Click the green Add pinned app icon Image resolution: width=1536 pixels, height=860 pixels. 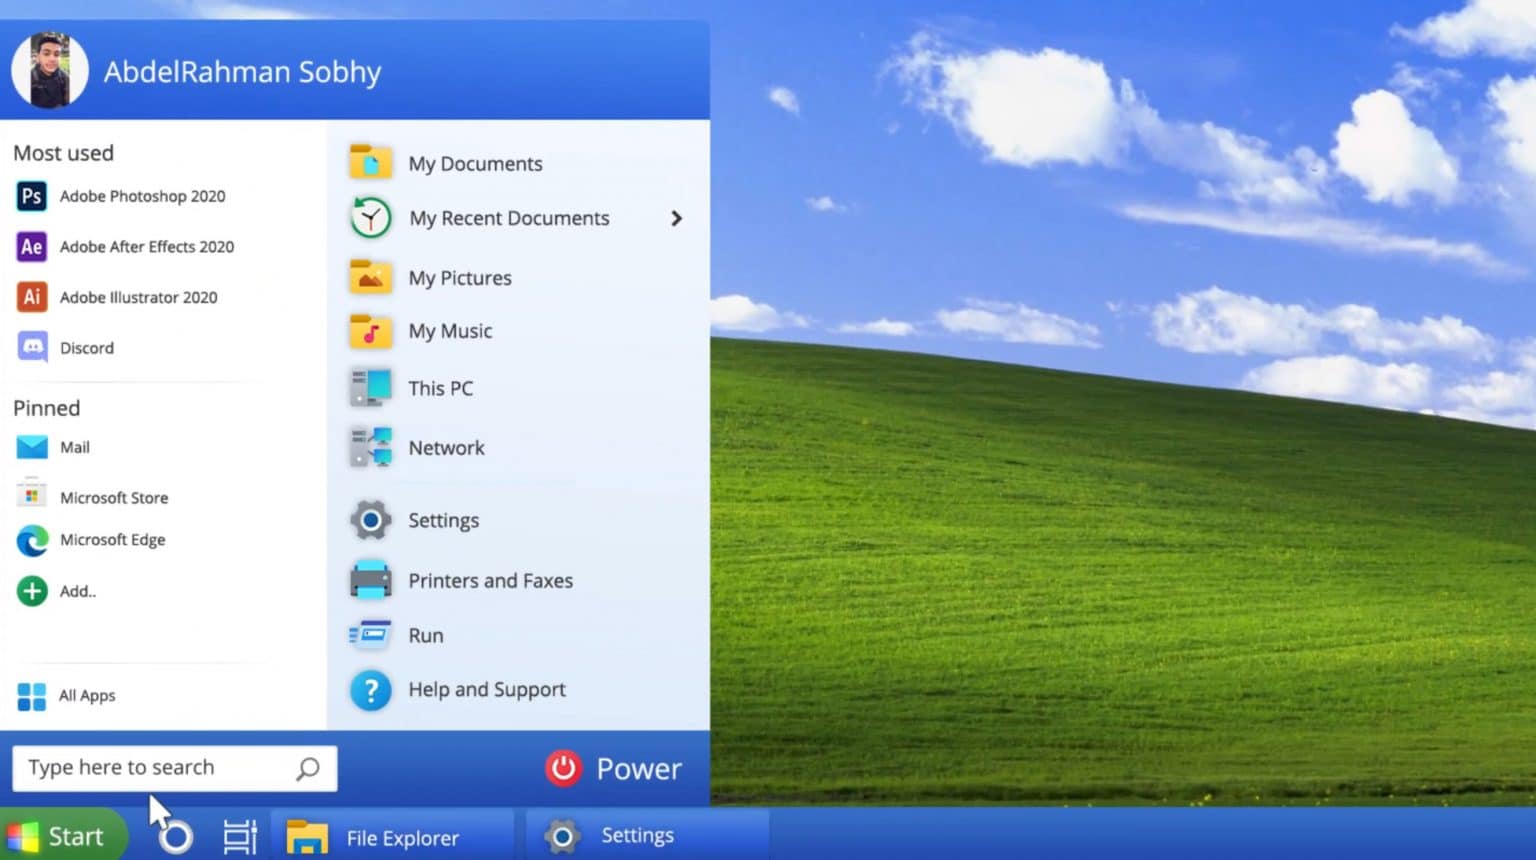click(32, 591)
